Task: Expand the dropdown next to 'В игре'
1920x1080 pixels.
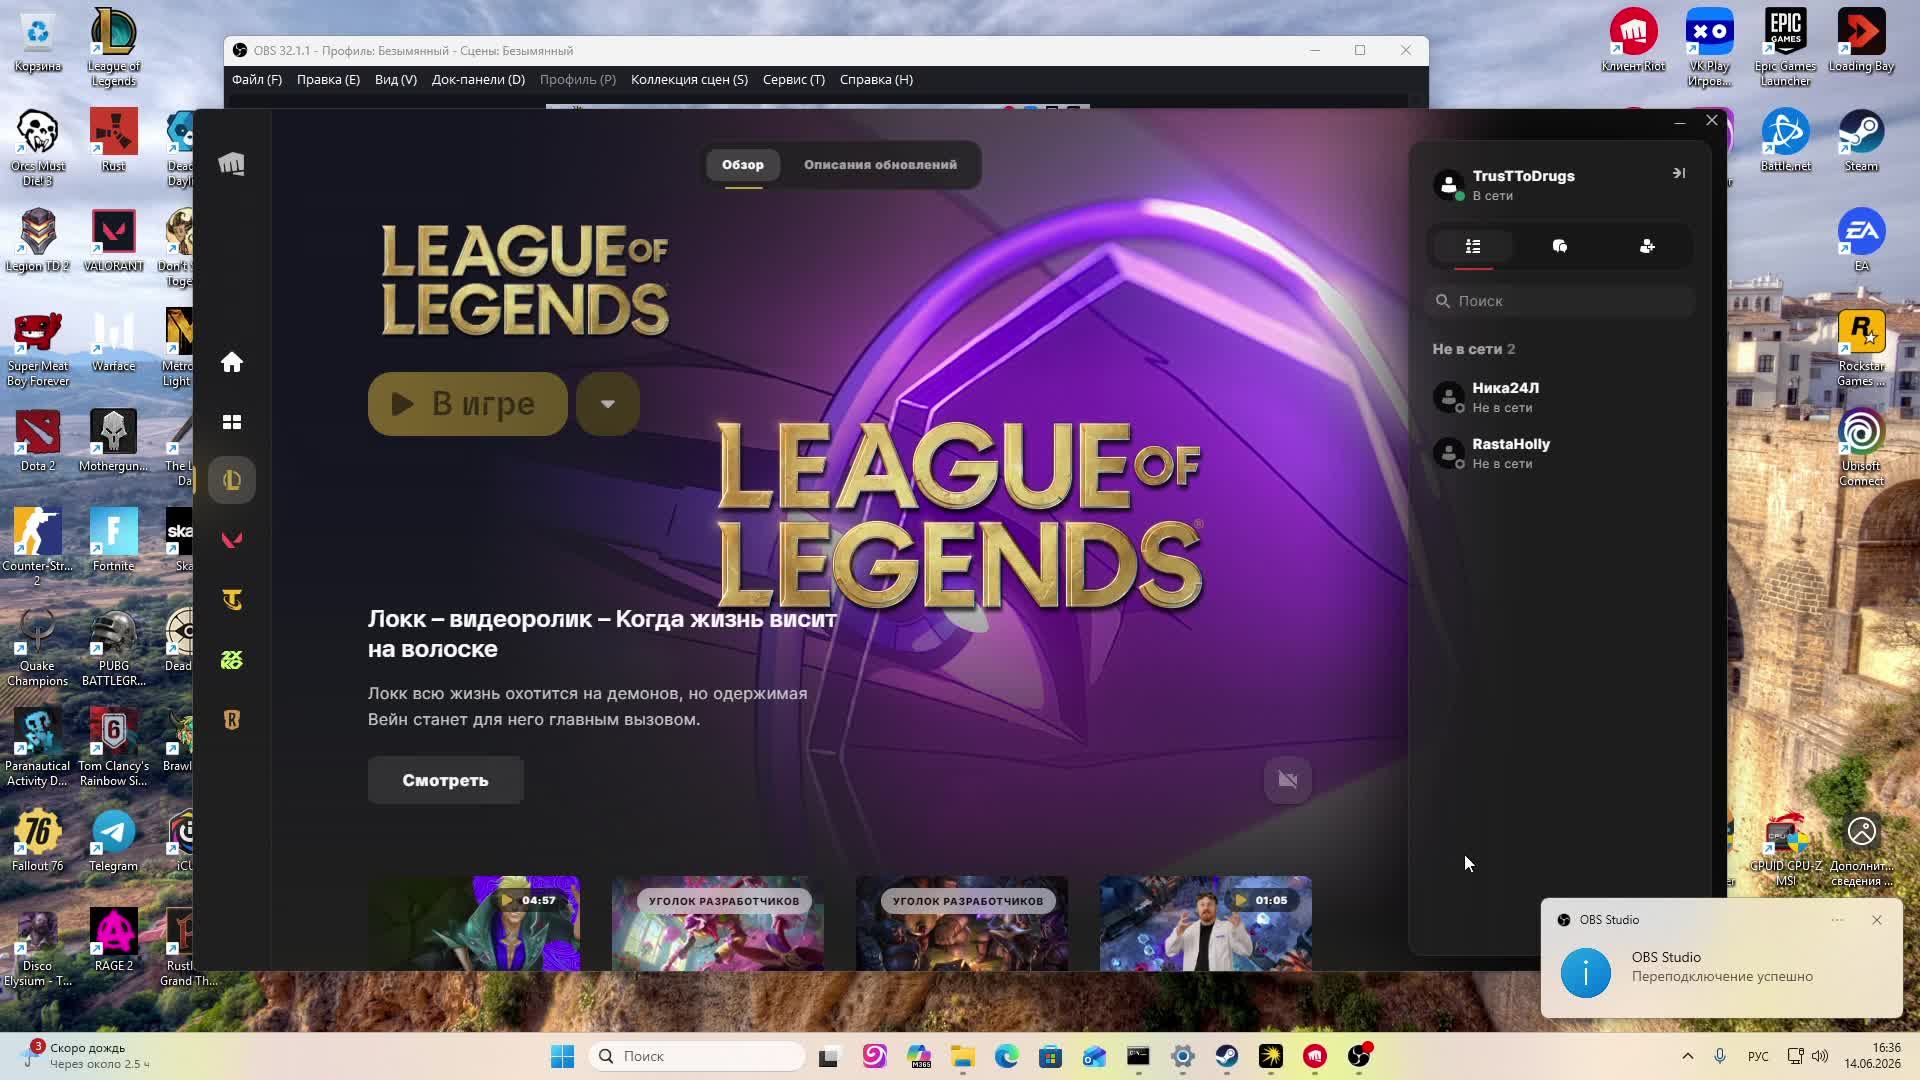Action: (608, 404)
